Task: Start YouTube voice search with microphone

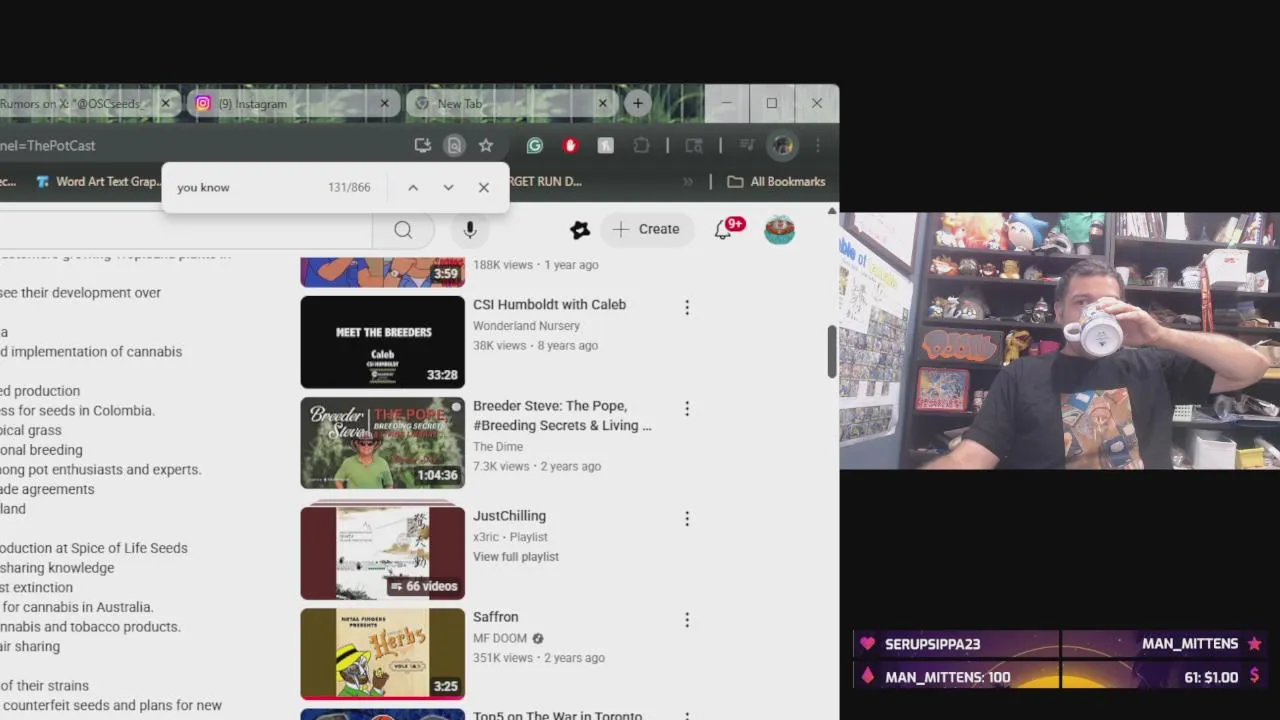Action: coord(470,230)
